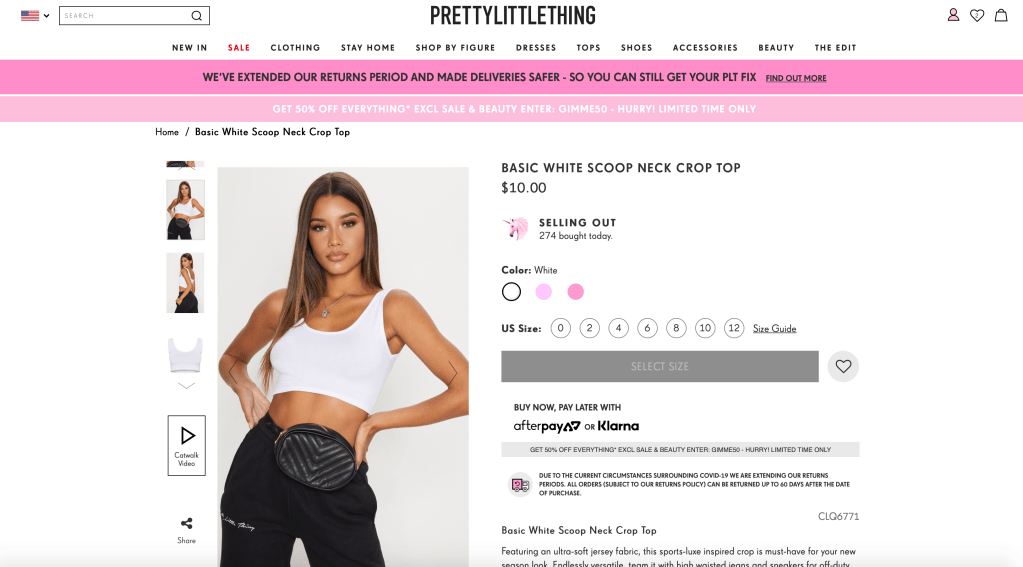Open the SALE menu
The image size is (1023, 567).
[239, 48]
